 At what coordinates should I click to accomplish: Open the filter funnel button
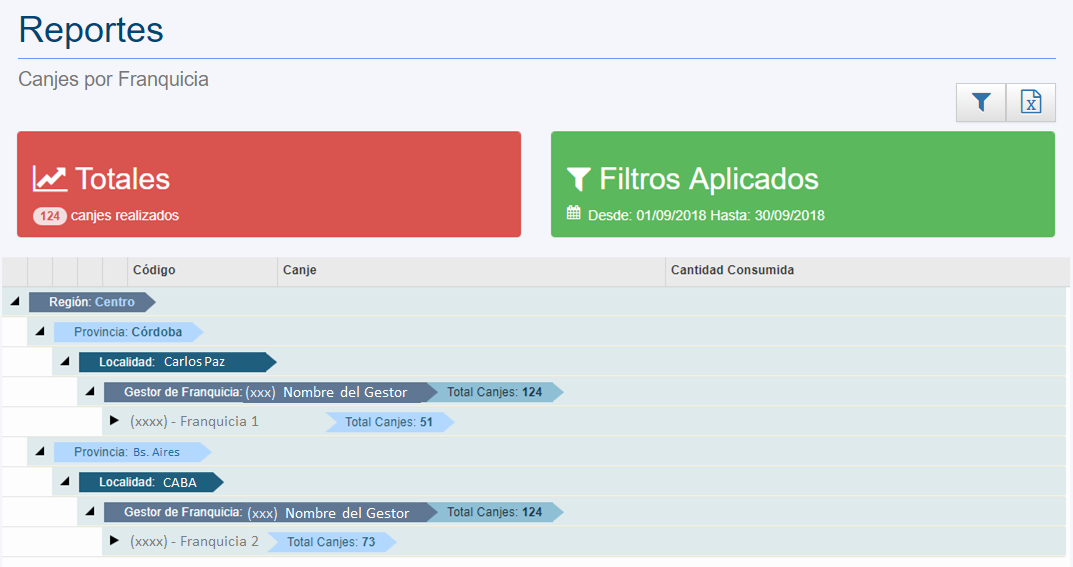tap(981, 102)
